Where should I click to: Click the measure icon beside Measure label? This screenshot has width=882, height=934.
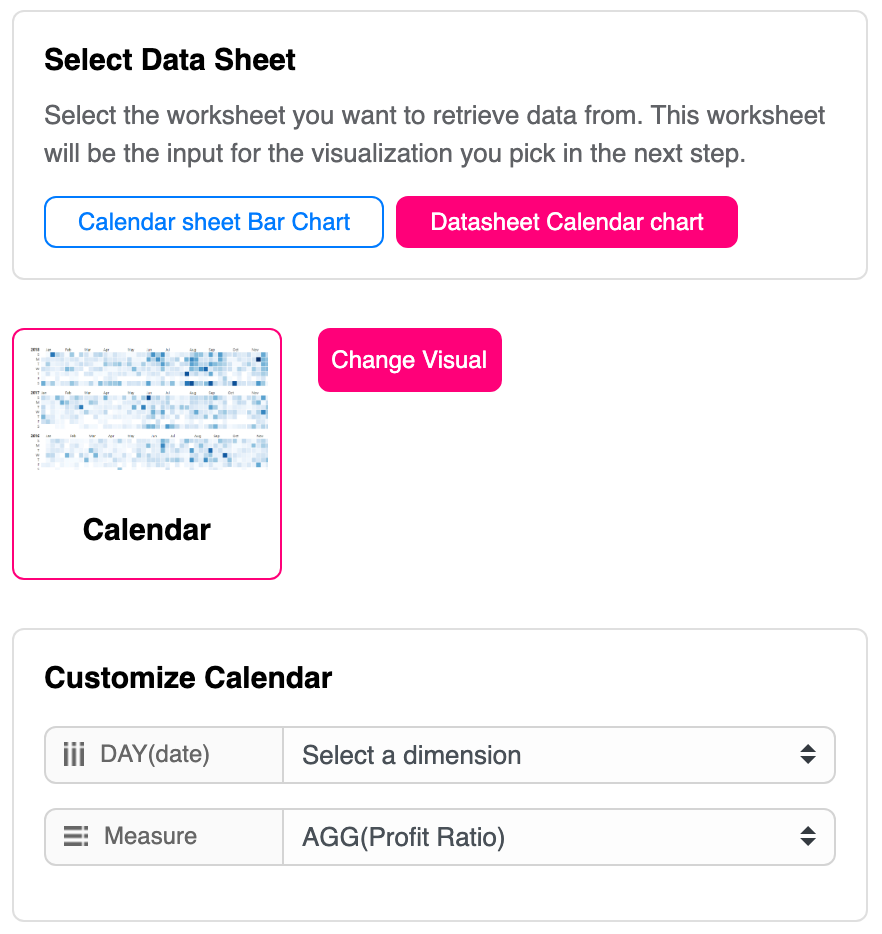76,836
